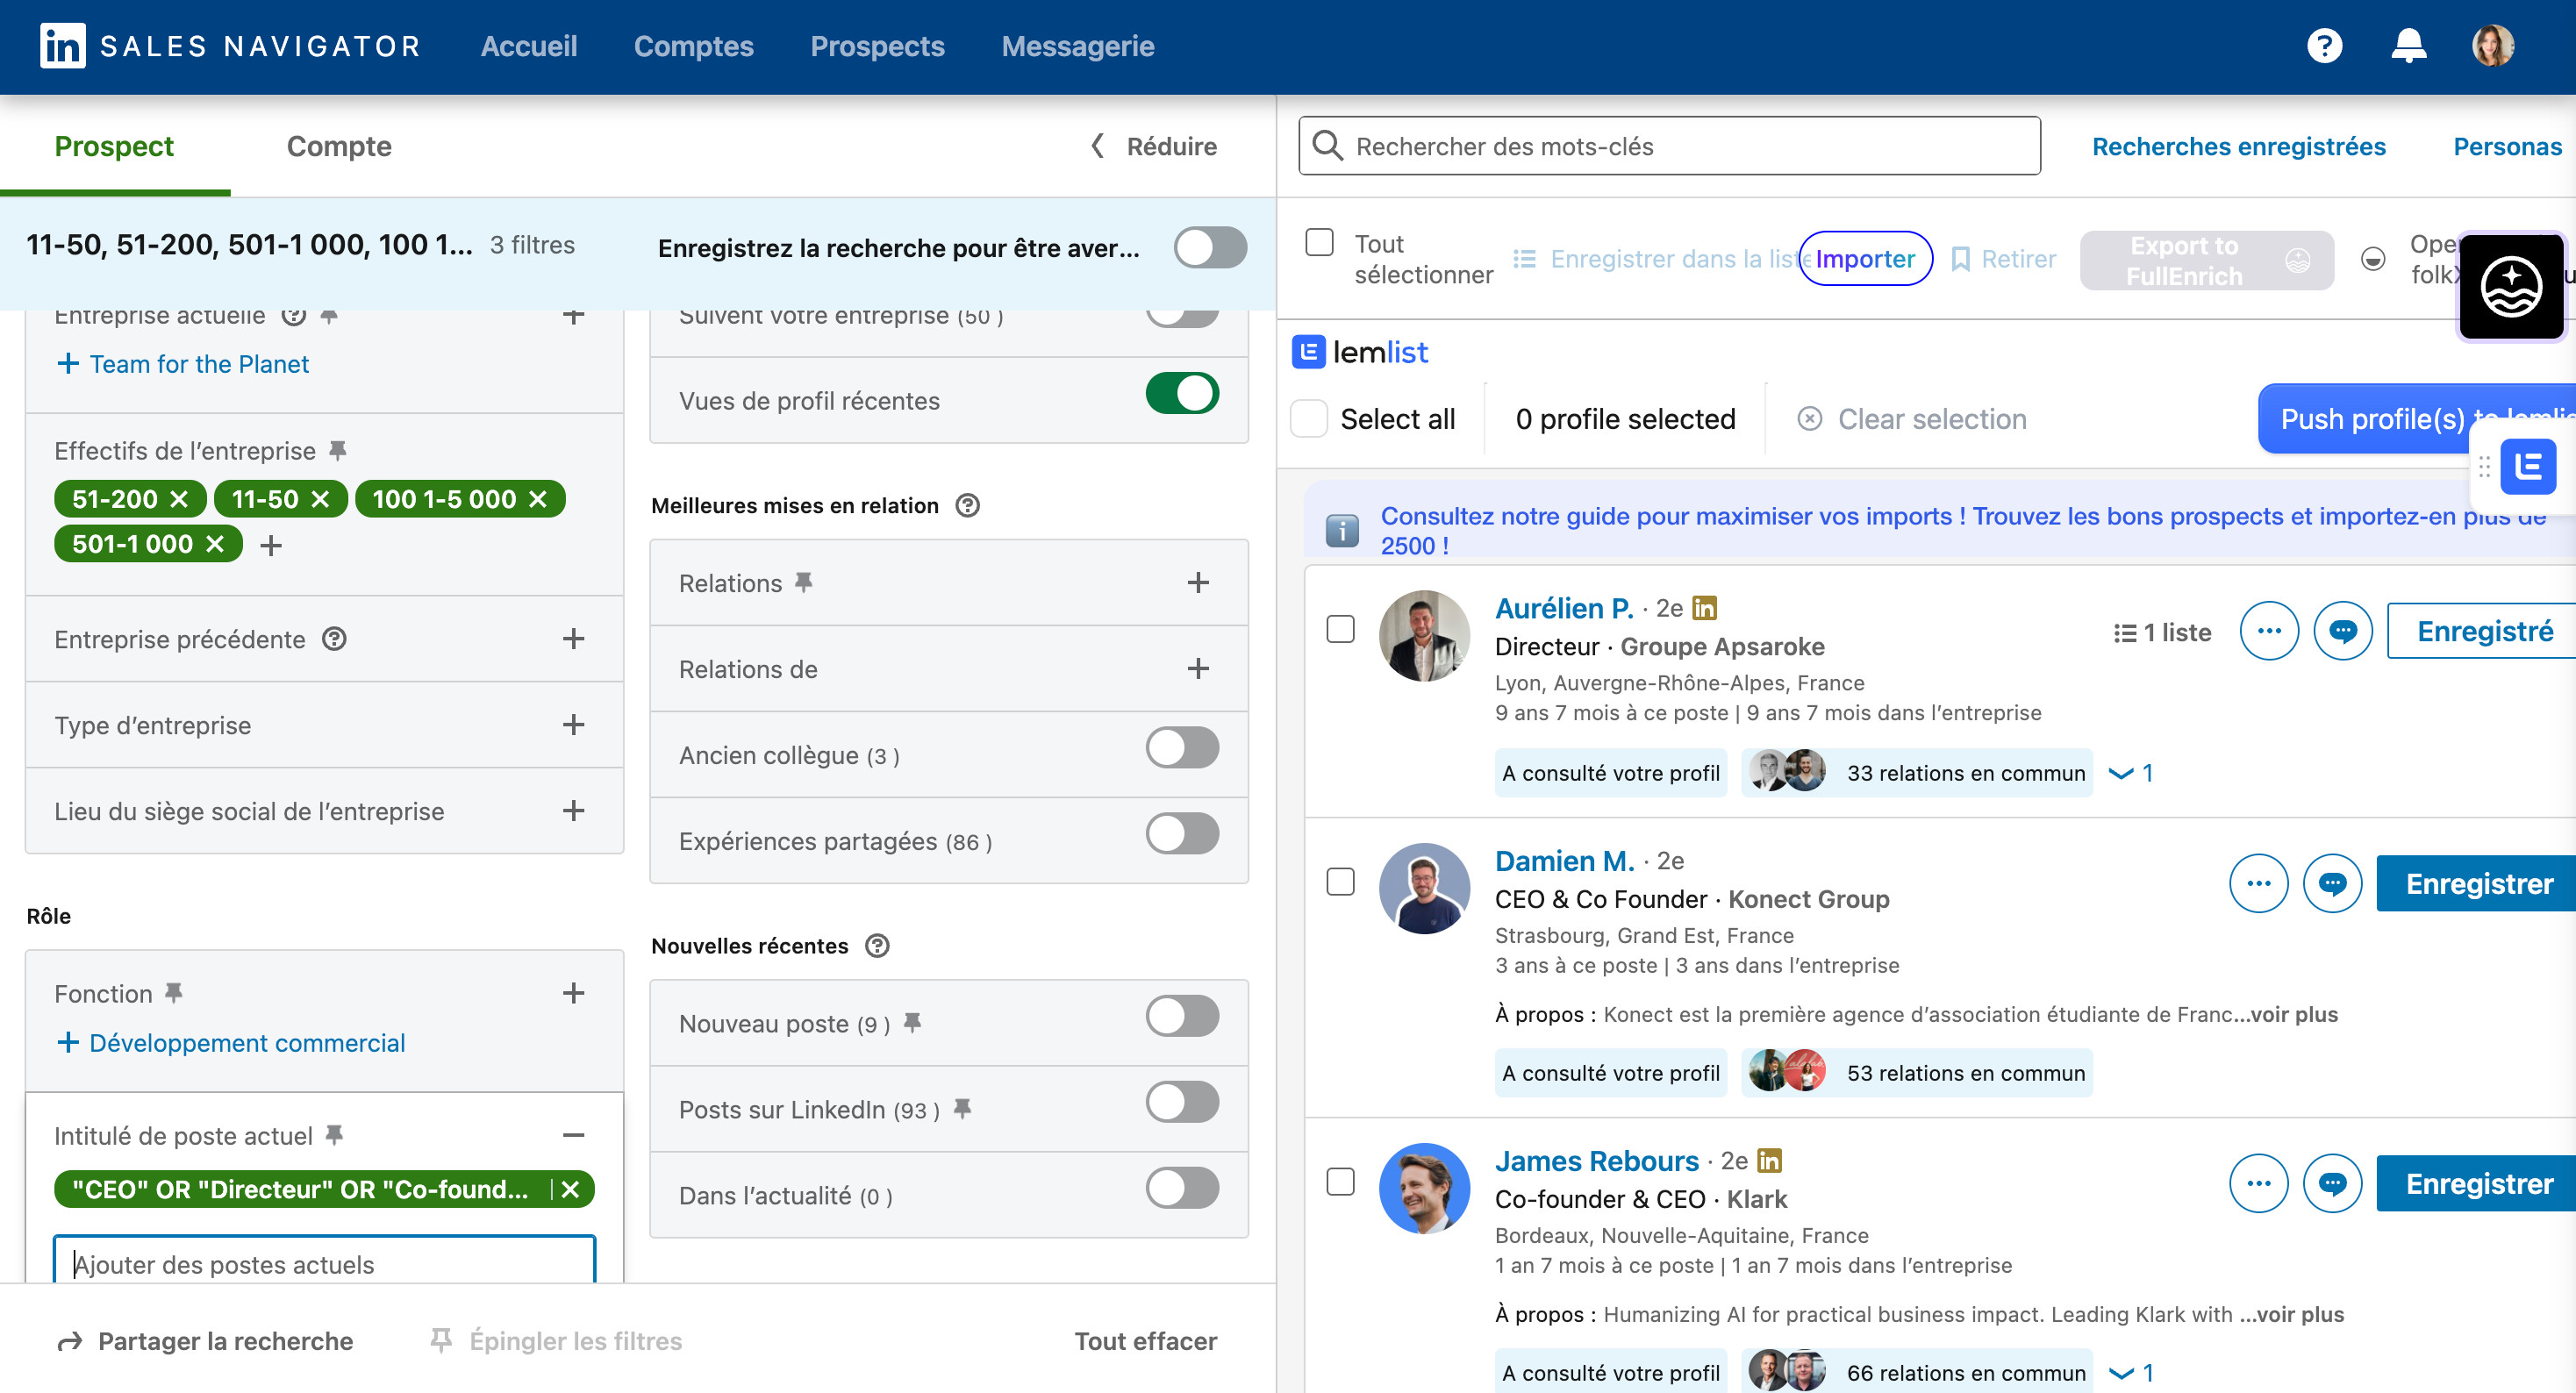Disable Vues de profil récentes toggle
Image resolution: width=2576 pixels, height=1393 pixels.
[x=1182, y=393]
